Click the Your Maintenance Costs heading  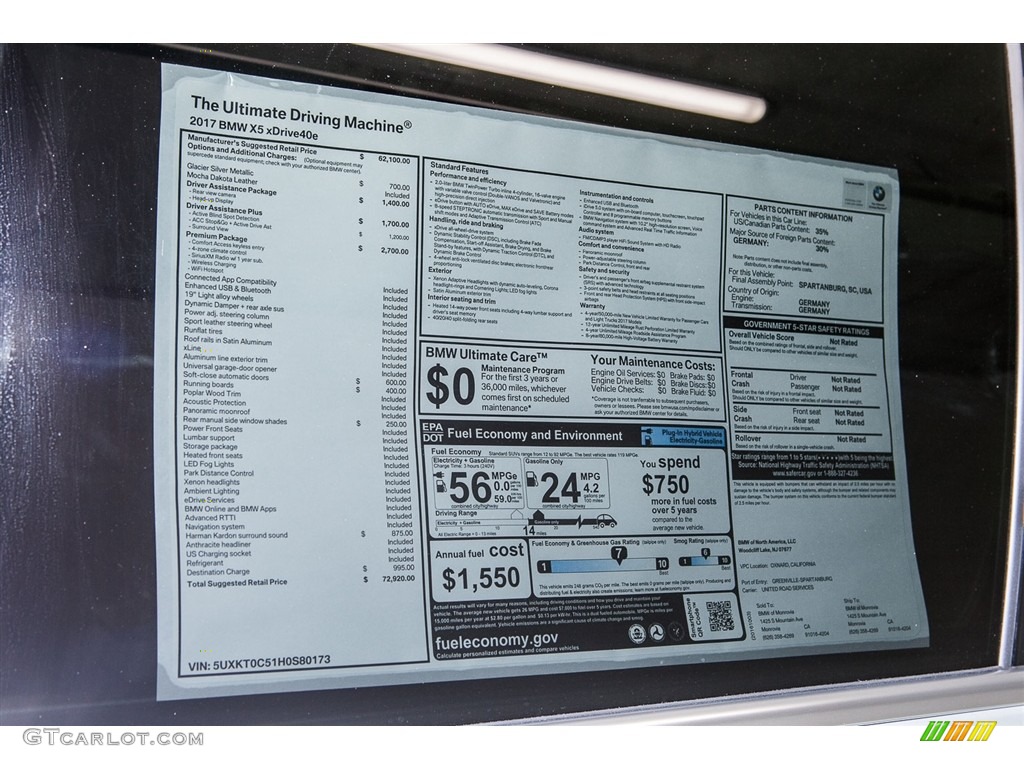tap(652, 362)
